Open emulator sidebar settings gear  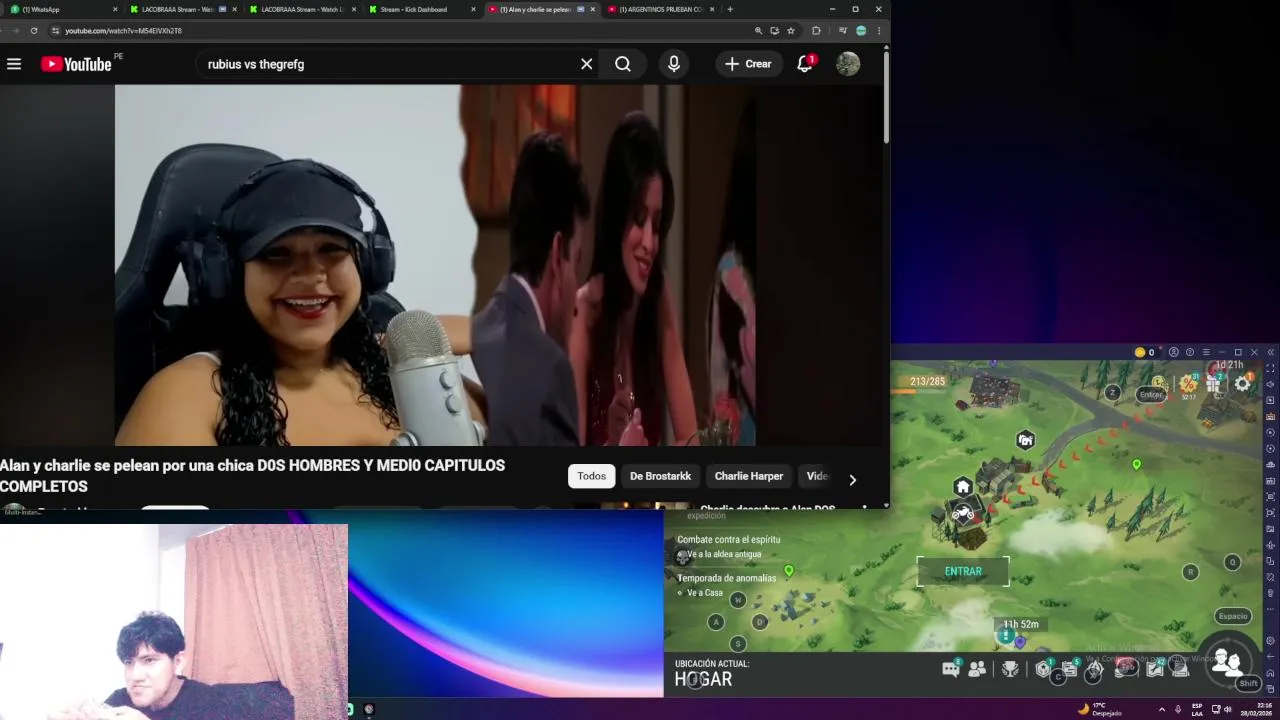[1270, 640]
